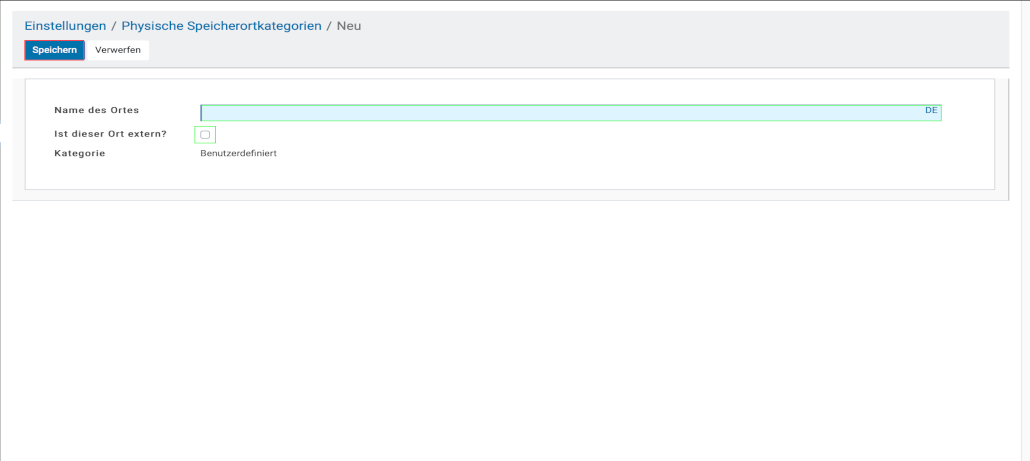Enable the 'Ist dieser Ort extern?' checkbox

[205, 134]
